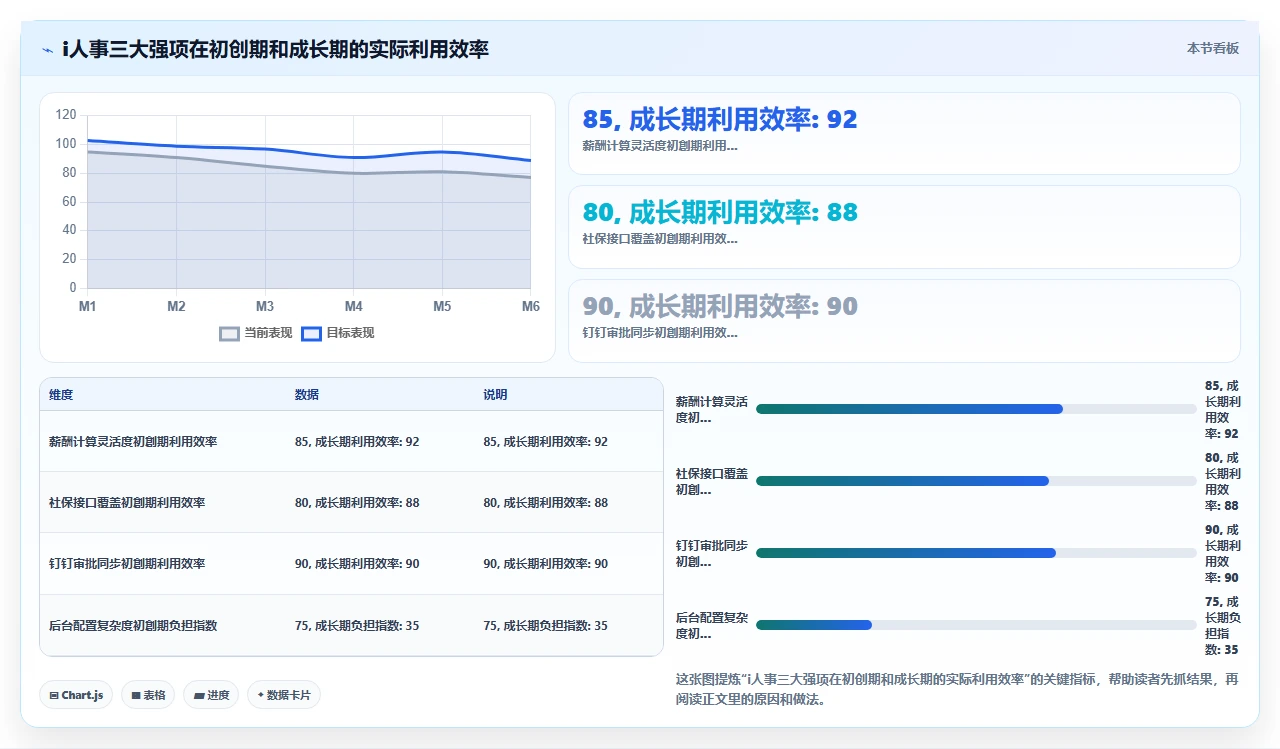Image resolution: width=1280 pixels, height=749 pixels.
Task: Open the card 80, 成长期利用效率: 88
Action: (x=904, y=227)
